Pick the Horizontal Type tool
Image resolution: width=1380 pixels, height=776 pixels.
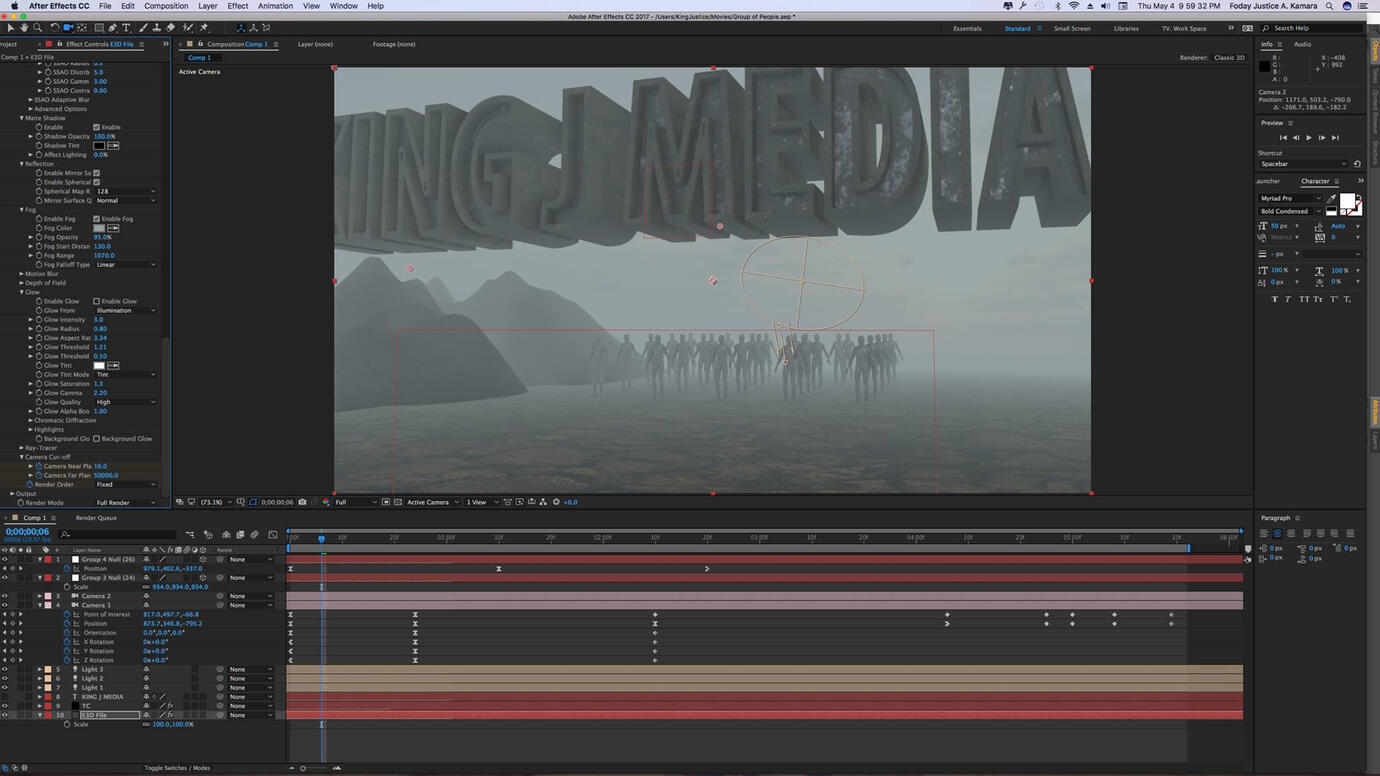pos(126,28)
